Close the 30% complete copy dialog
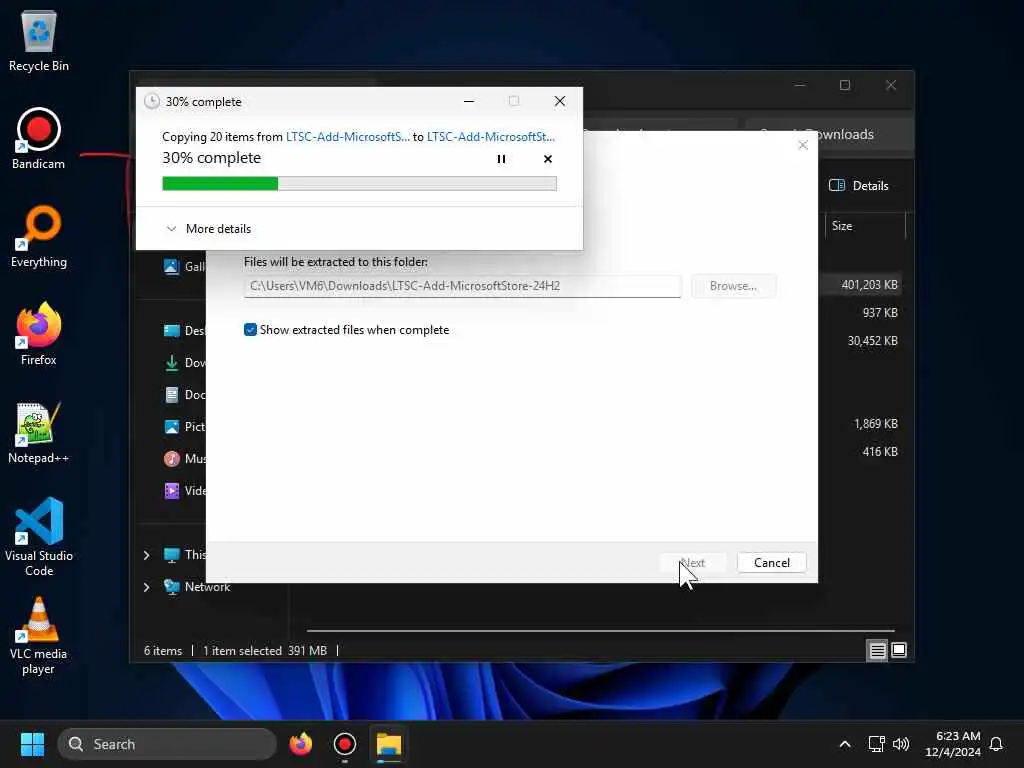Screen dimensions: 1024x768 click(x=560, y=101)
